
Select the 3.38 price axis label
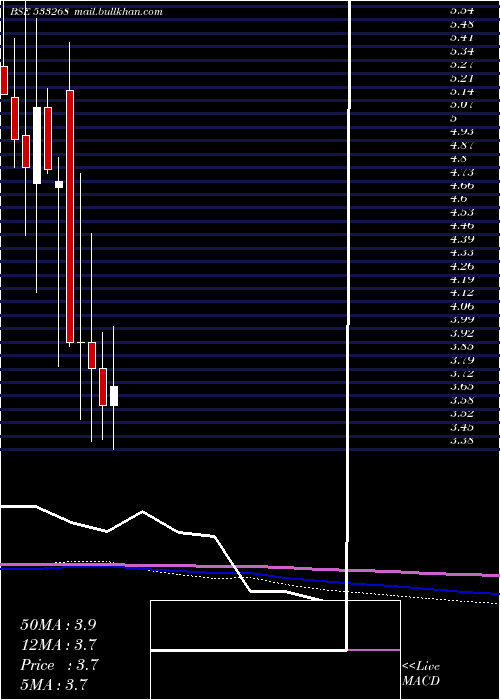point(462,441)
